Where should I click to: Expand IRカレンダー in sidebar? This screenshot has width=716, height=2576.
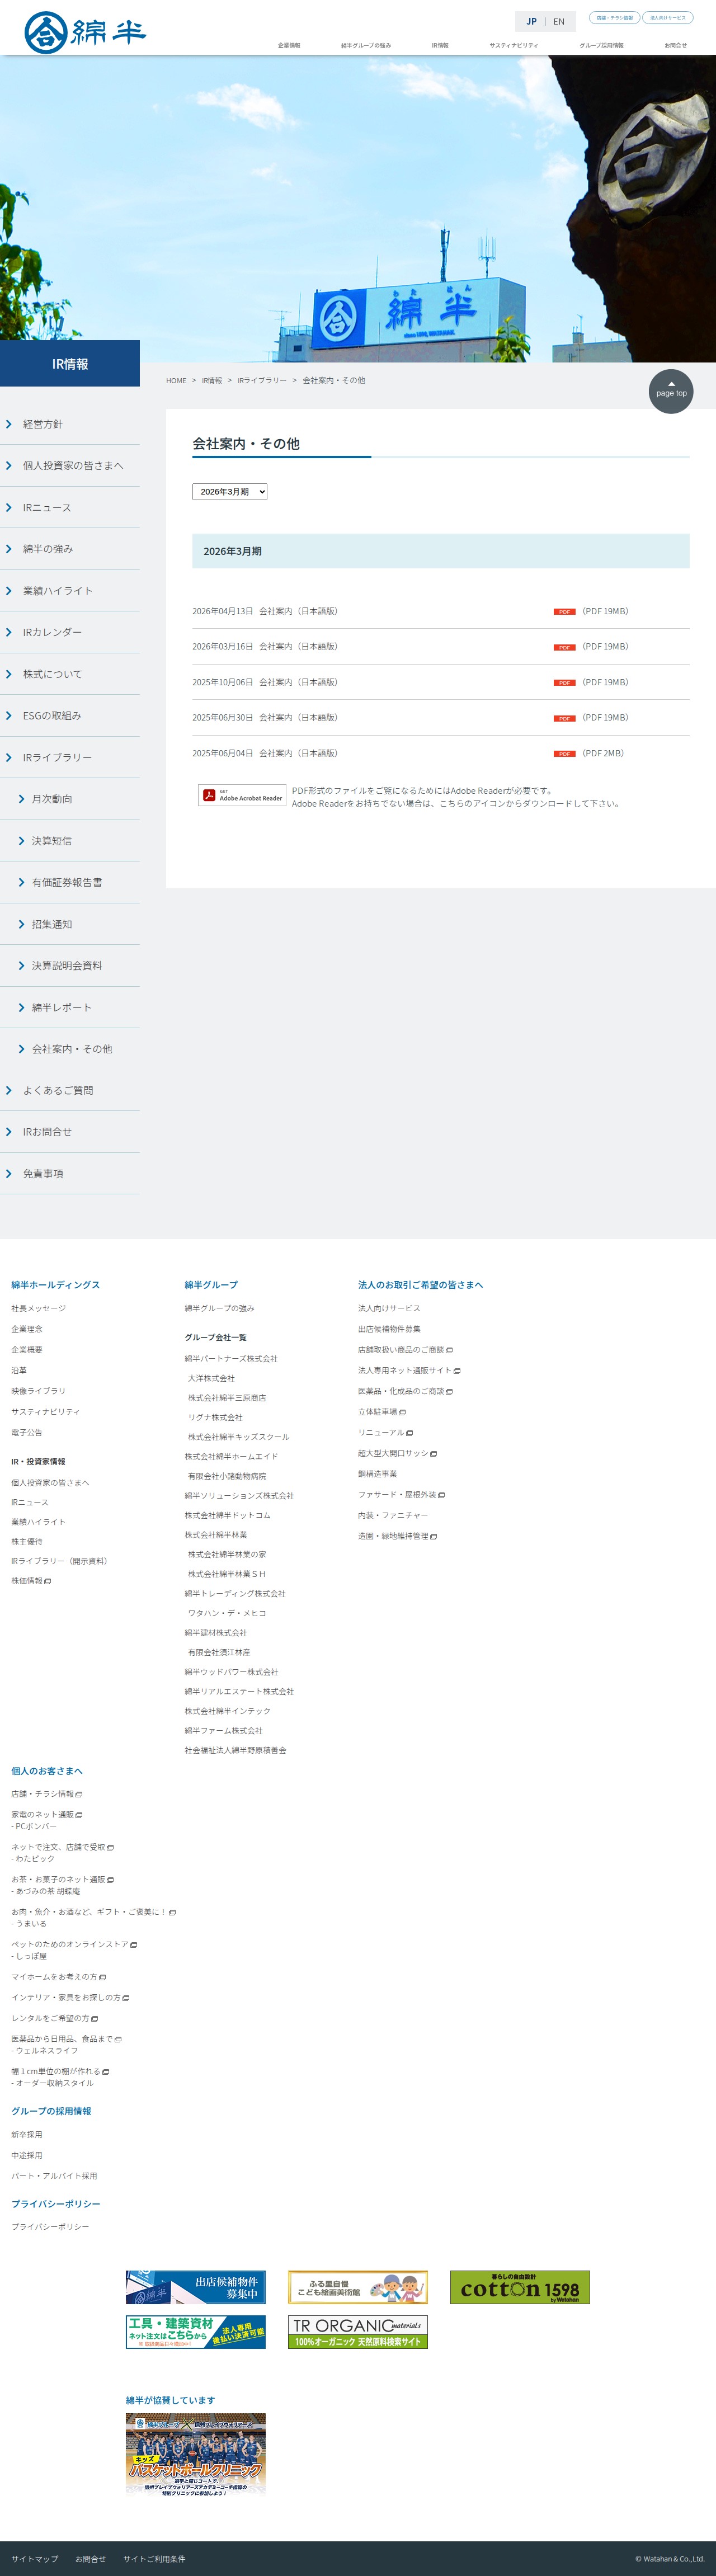point(70,632)
